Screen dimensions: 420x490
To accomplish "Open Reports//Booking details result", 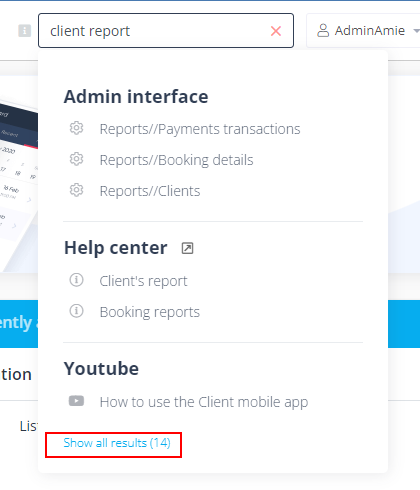I will click(176, 160).
